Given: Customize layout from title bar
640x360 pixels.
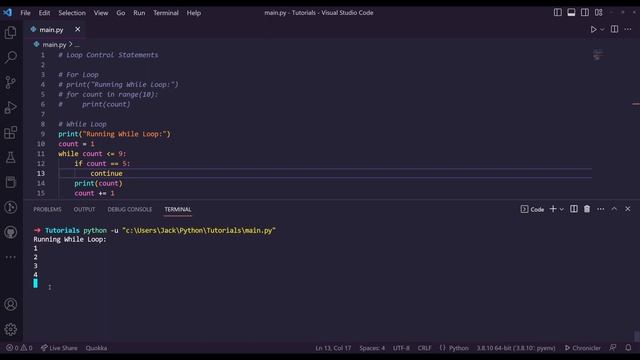Looking at the screenshot, I should coord(599,13).
